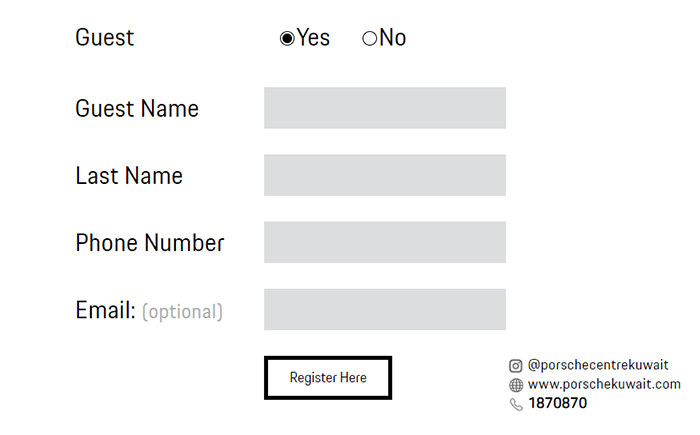
Task: Click the 1870870 phone number
Action: click(558, 404)
